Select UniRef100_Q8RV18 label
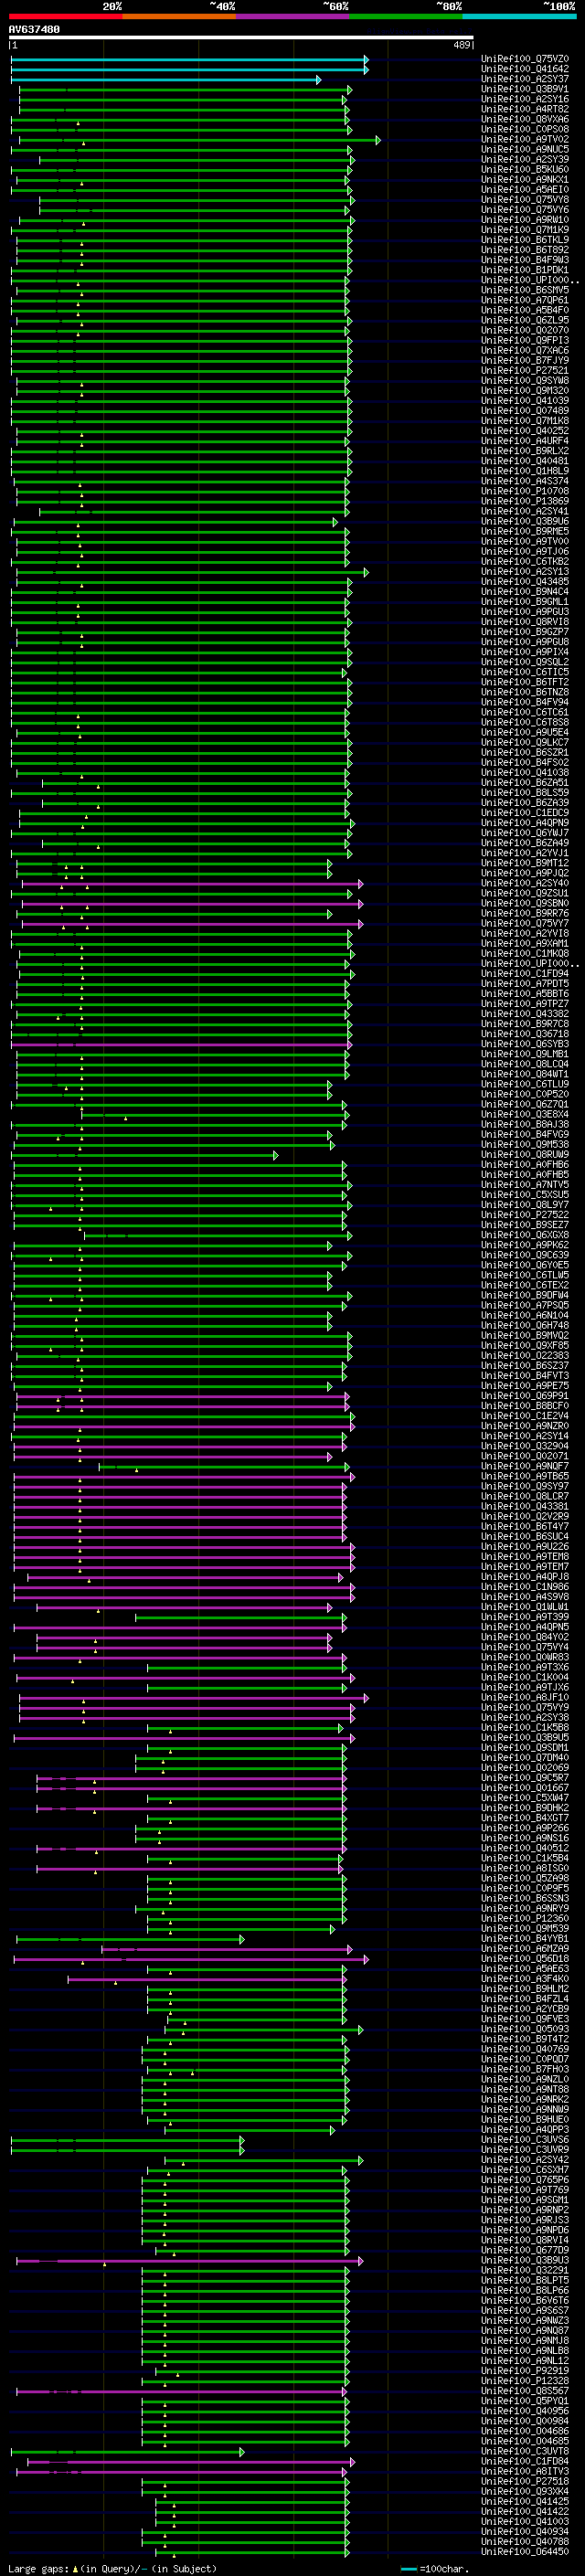Viewport: 585px width, 2576px height. (525, 622)
